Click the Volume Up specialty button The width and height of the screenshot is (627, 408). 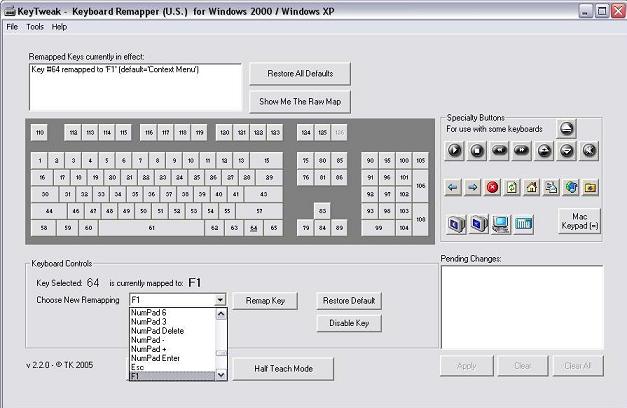click(x=544, y=151)
